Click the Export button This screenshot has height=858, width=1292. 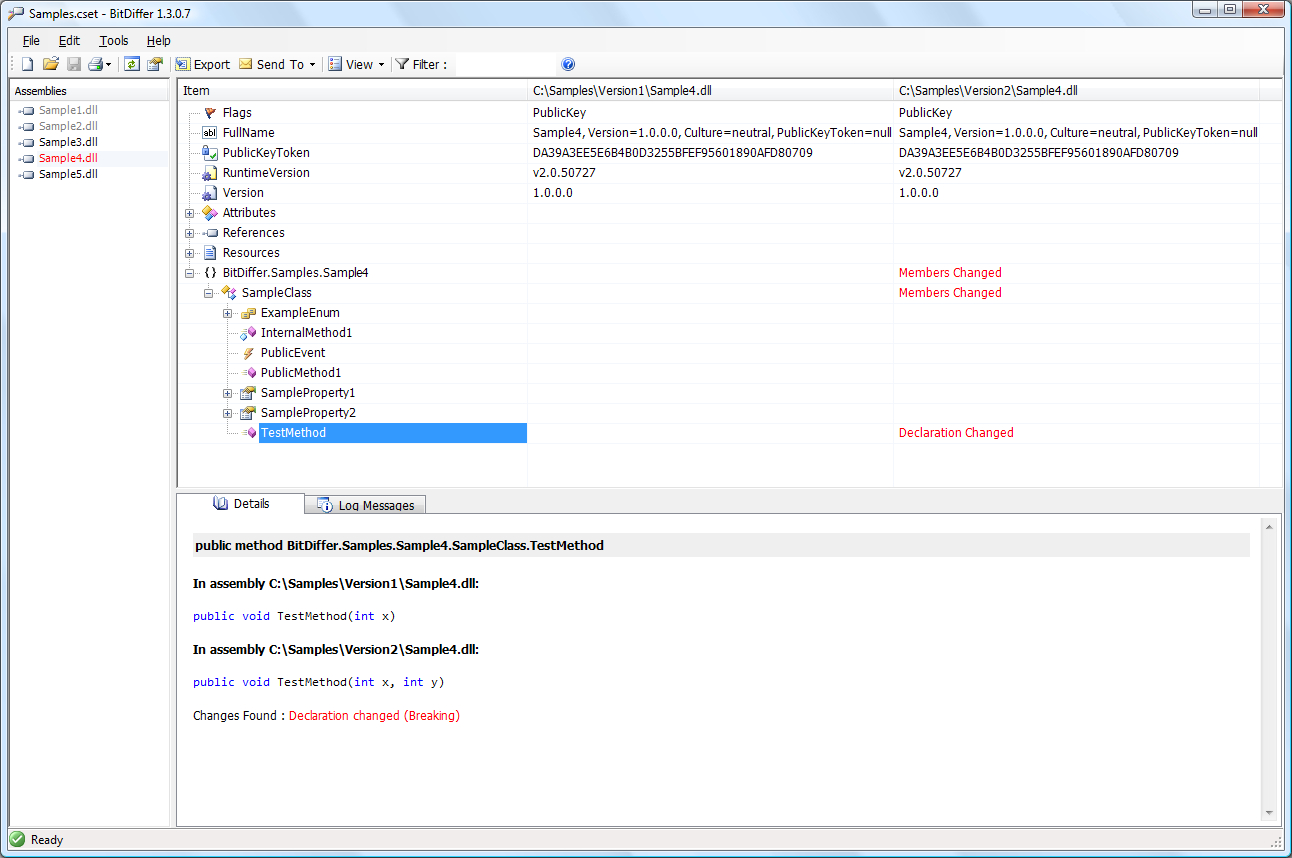click(203, 64)
